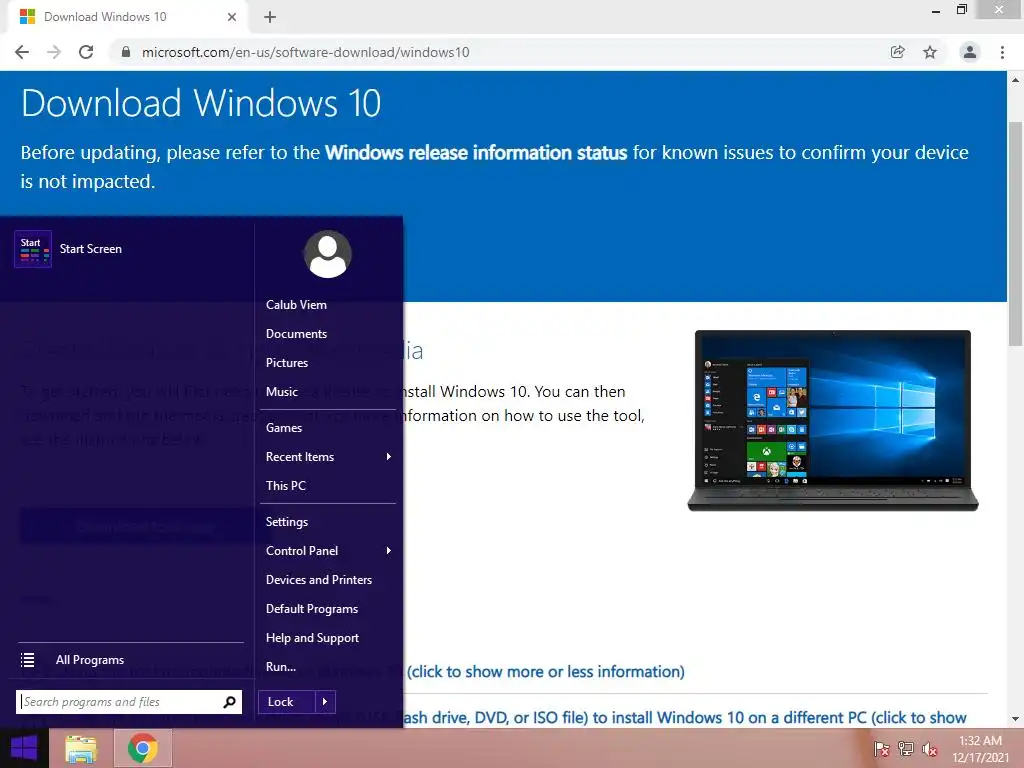Open This PC from the Start menu
The image size is (1024, 768).
click(x=285, y=486)
